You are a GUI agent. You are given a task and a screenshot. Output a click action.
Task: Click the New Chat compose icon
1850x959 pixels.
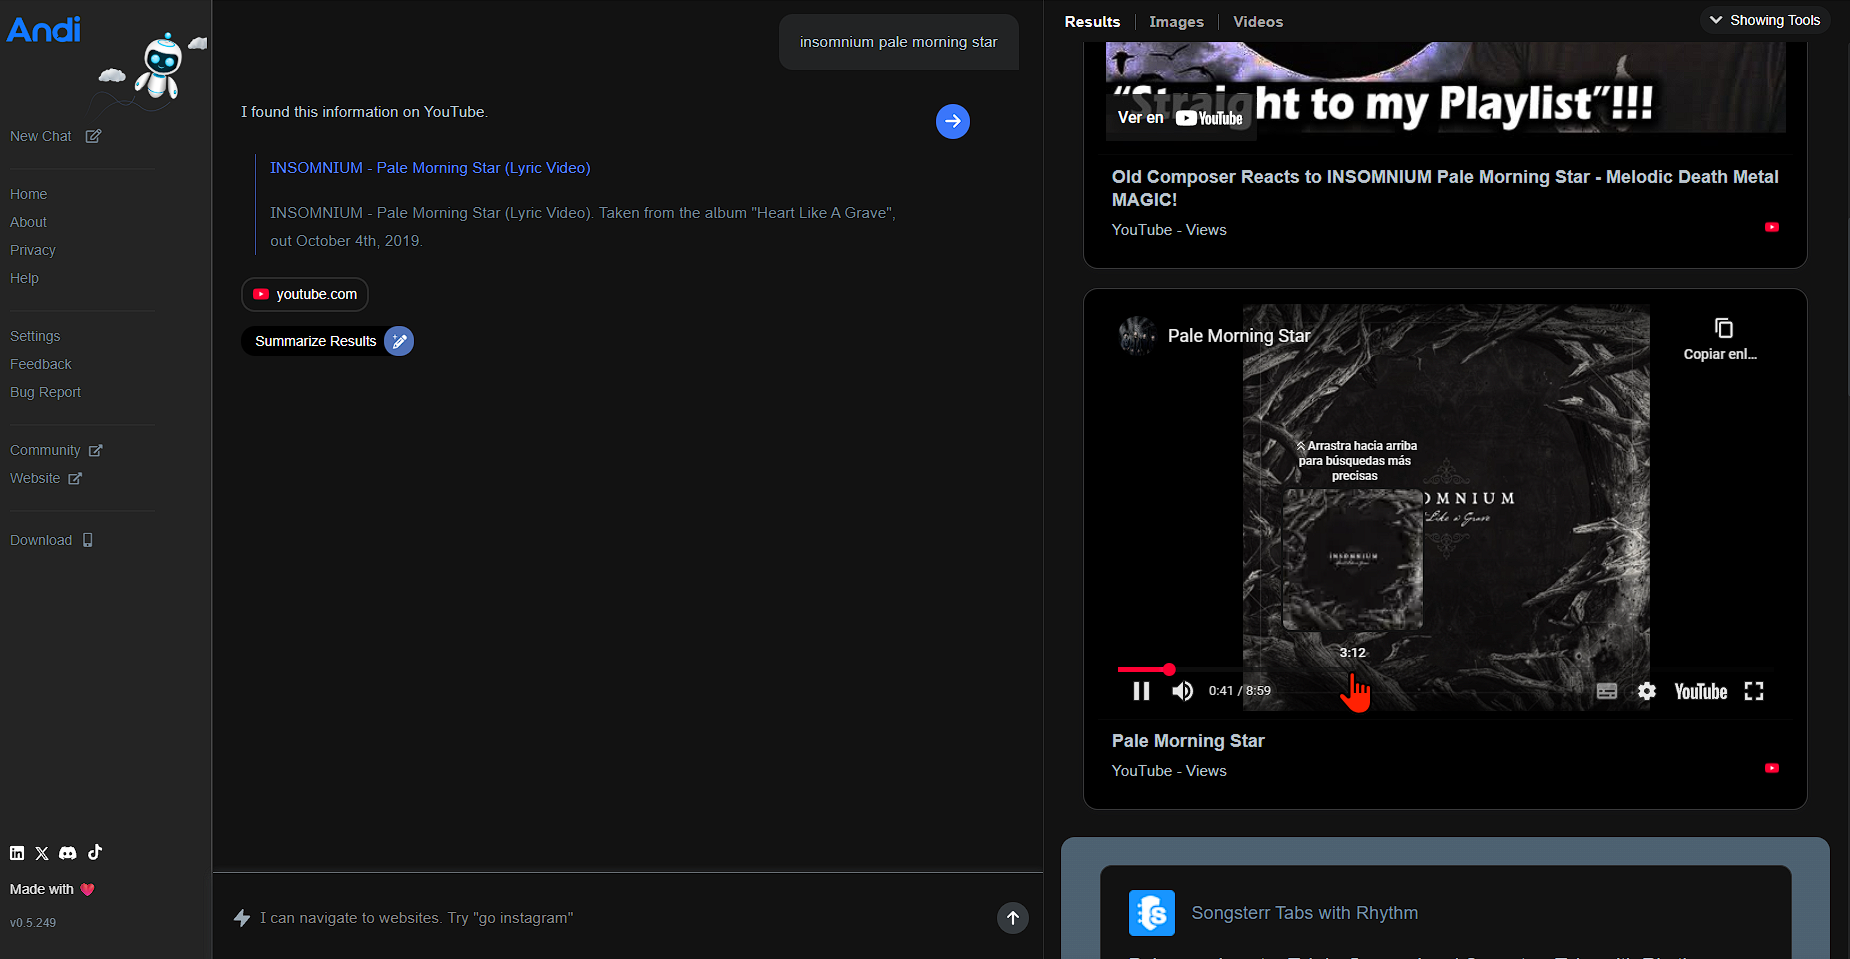(x=93, y=136)
